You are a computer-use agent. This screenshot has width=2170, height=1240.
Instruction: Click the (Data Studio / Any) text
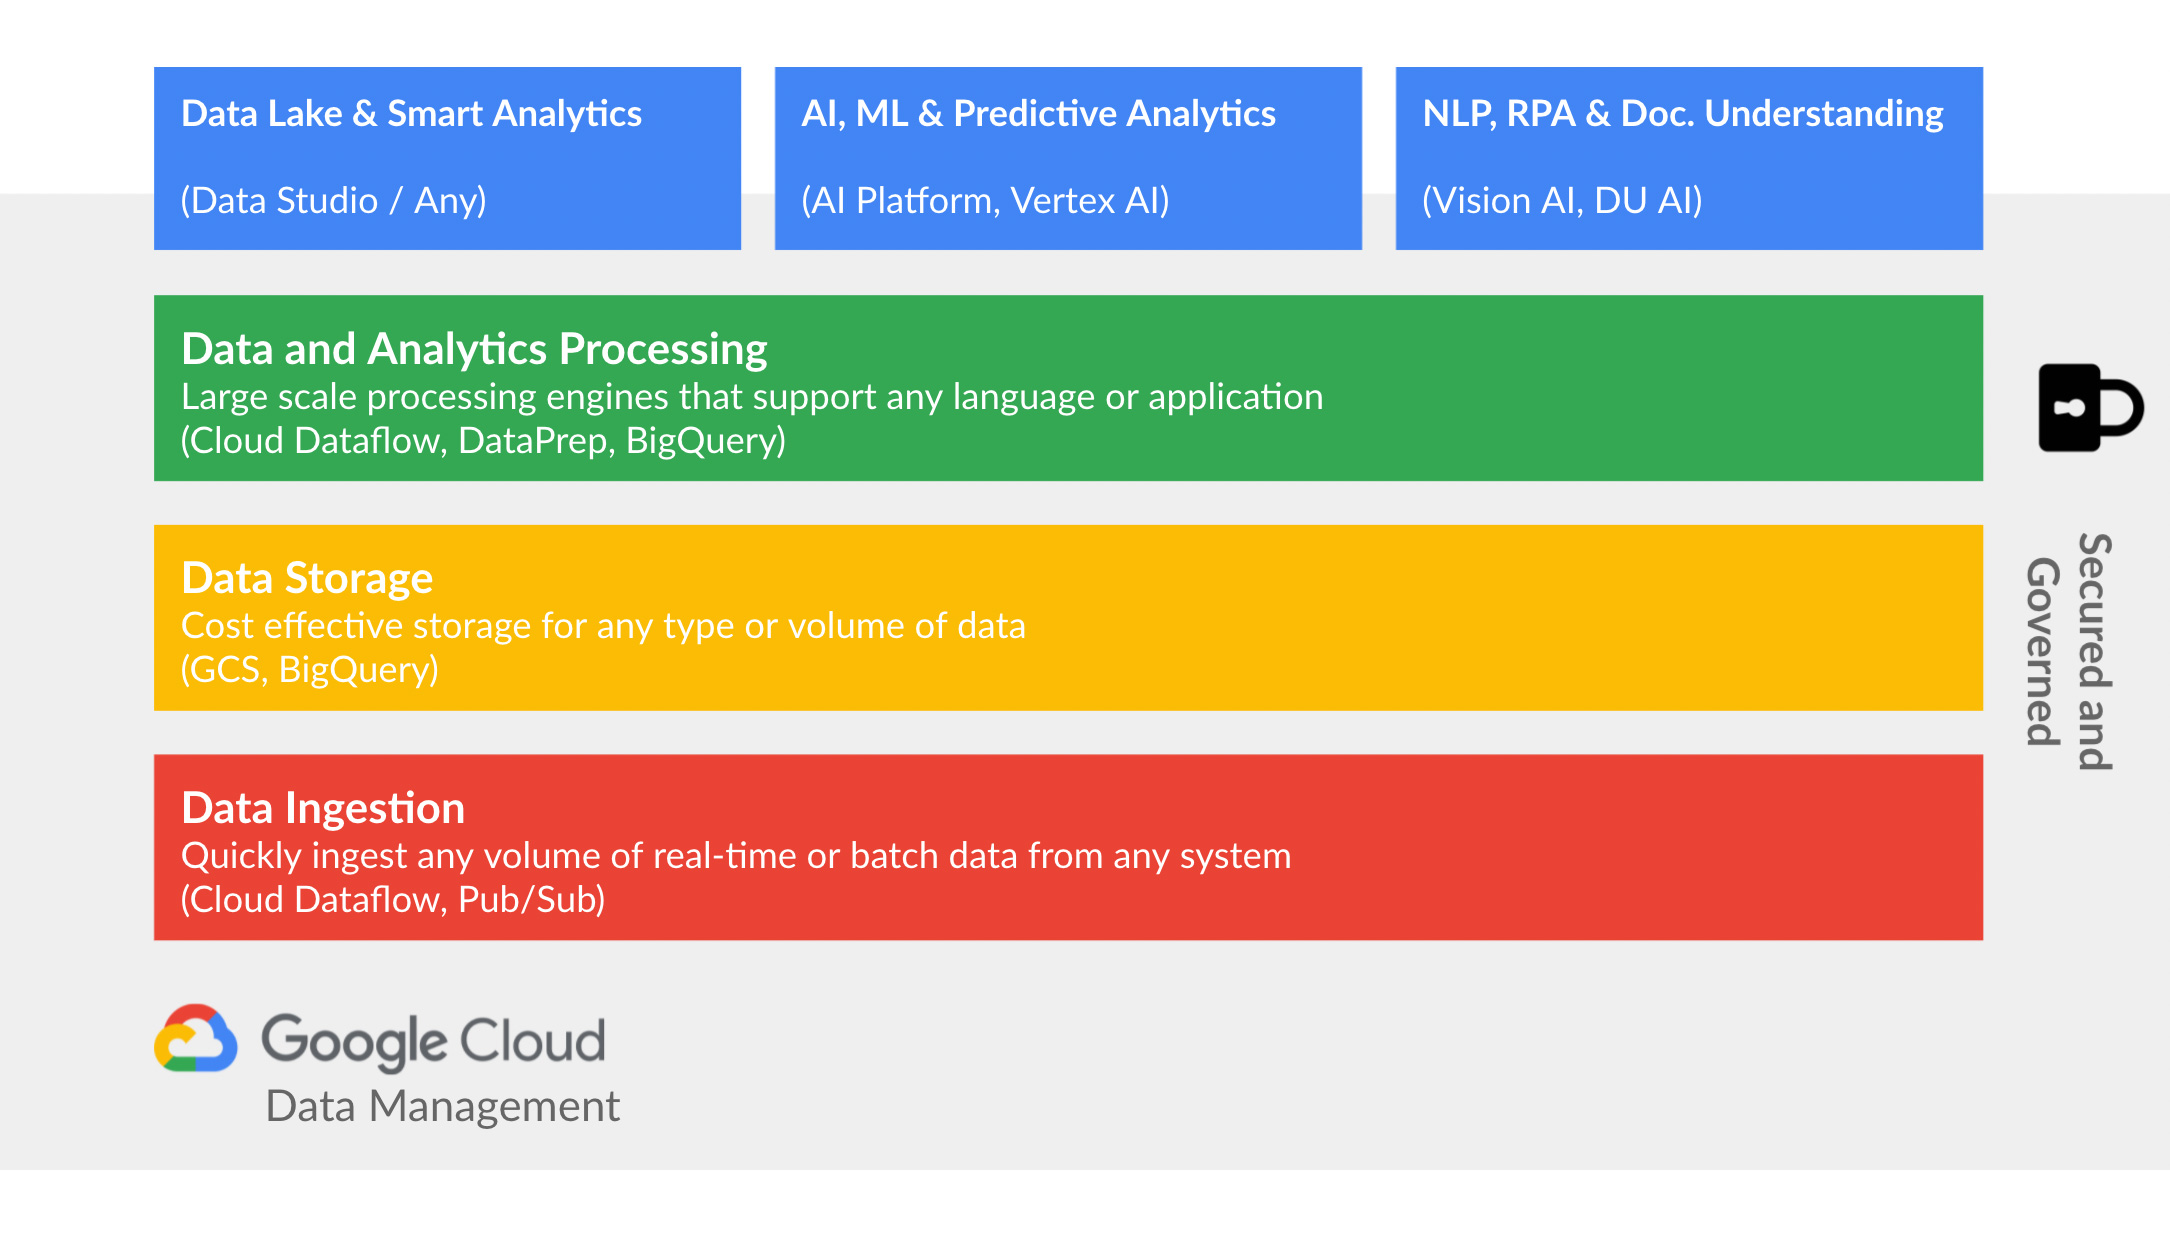(333, 201)
